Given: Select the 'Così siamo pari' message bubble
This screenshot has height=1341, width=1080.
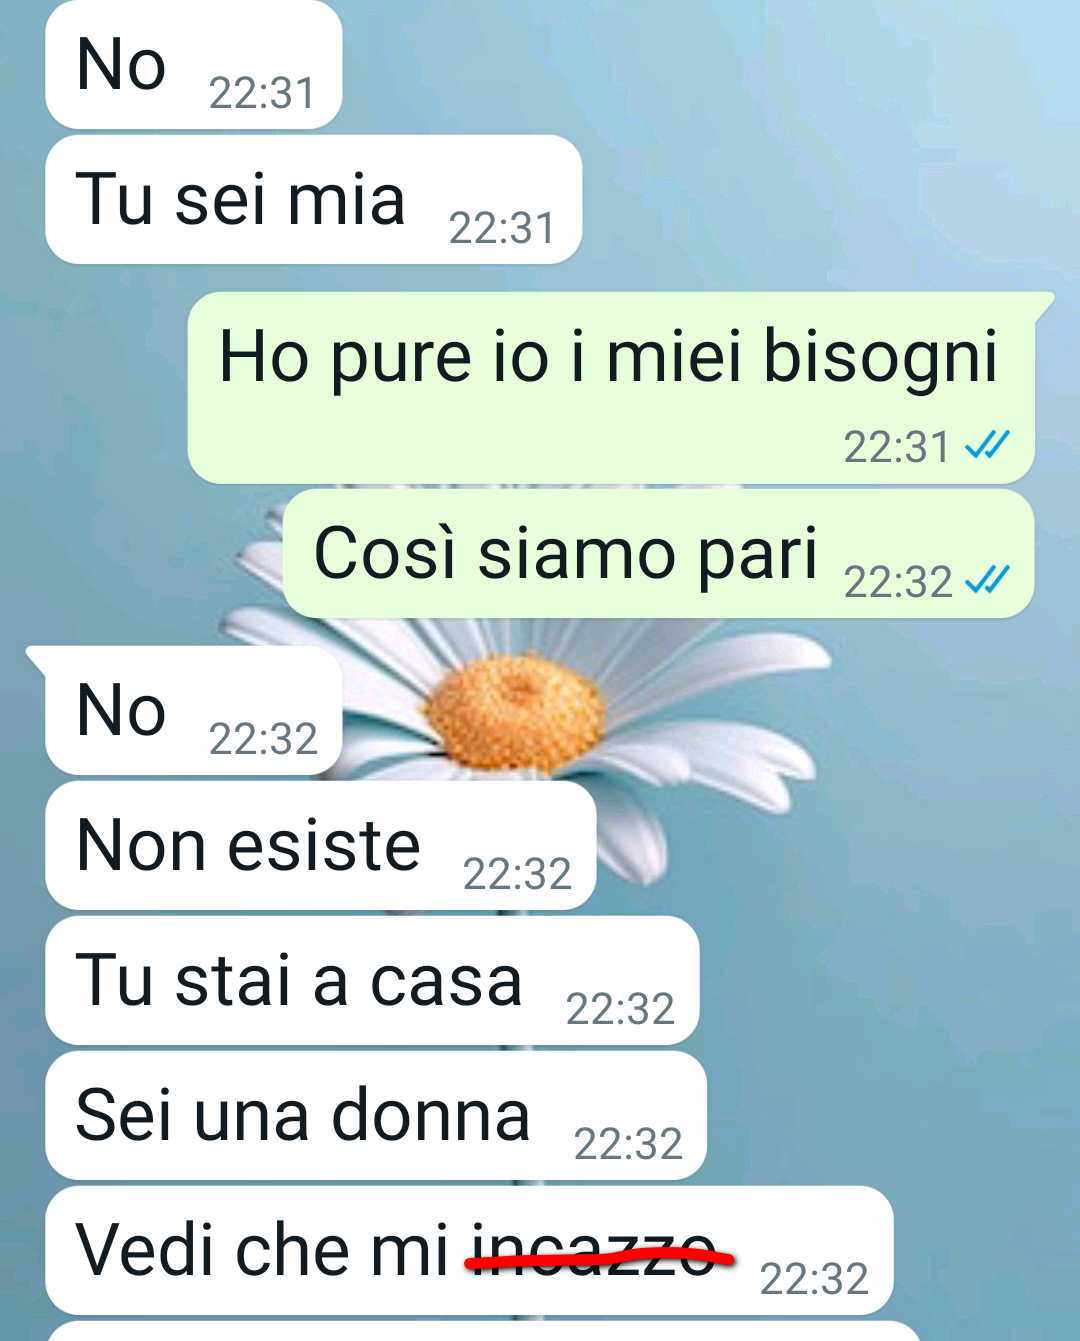Looking at the screenshot, I should click(658, 554).
